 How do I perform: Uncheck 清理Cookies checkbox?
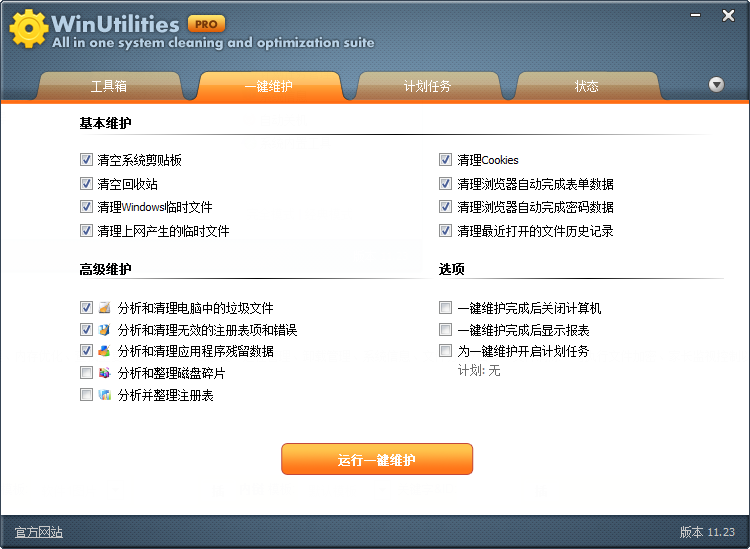[x=445, y=159]
